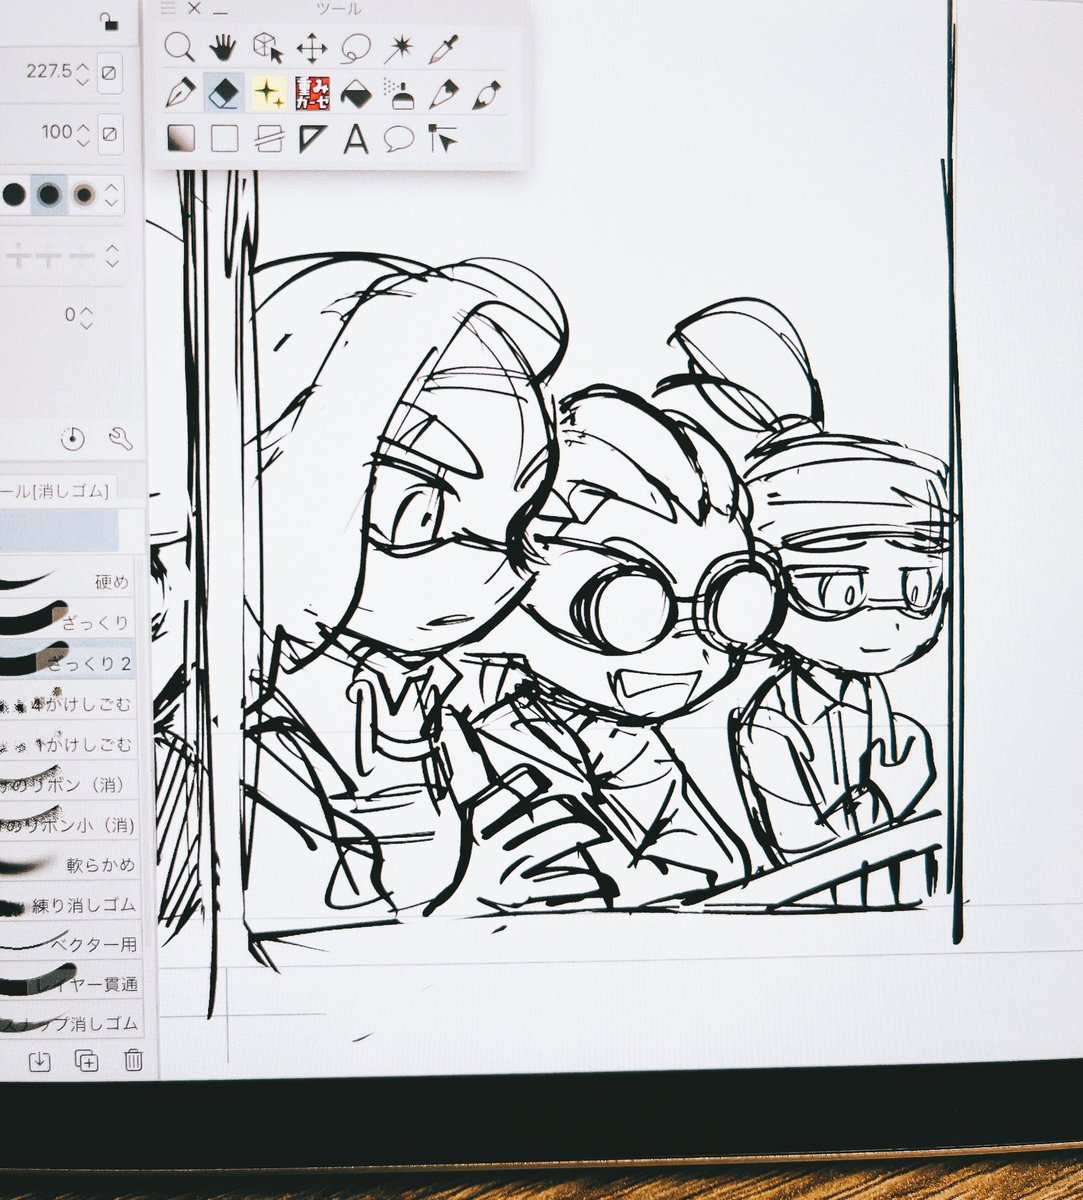Select the Airbrush spray tool

pos(399,94)
